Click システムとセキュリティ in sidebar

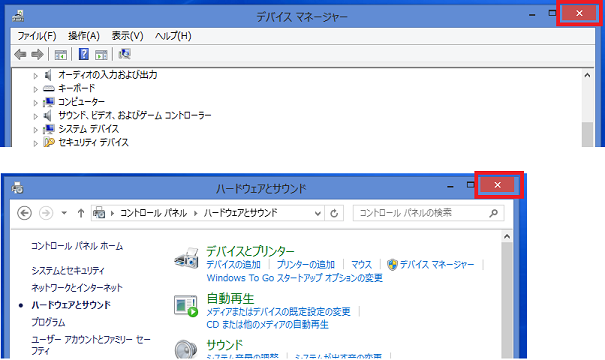[x=68, y=270]
